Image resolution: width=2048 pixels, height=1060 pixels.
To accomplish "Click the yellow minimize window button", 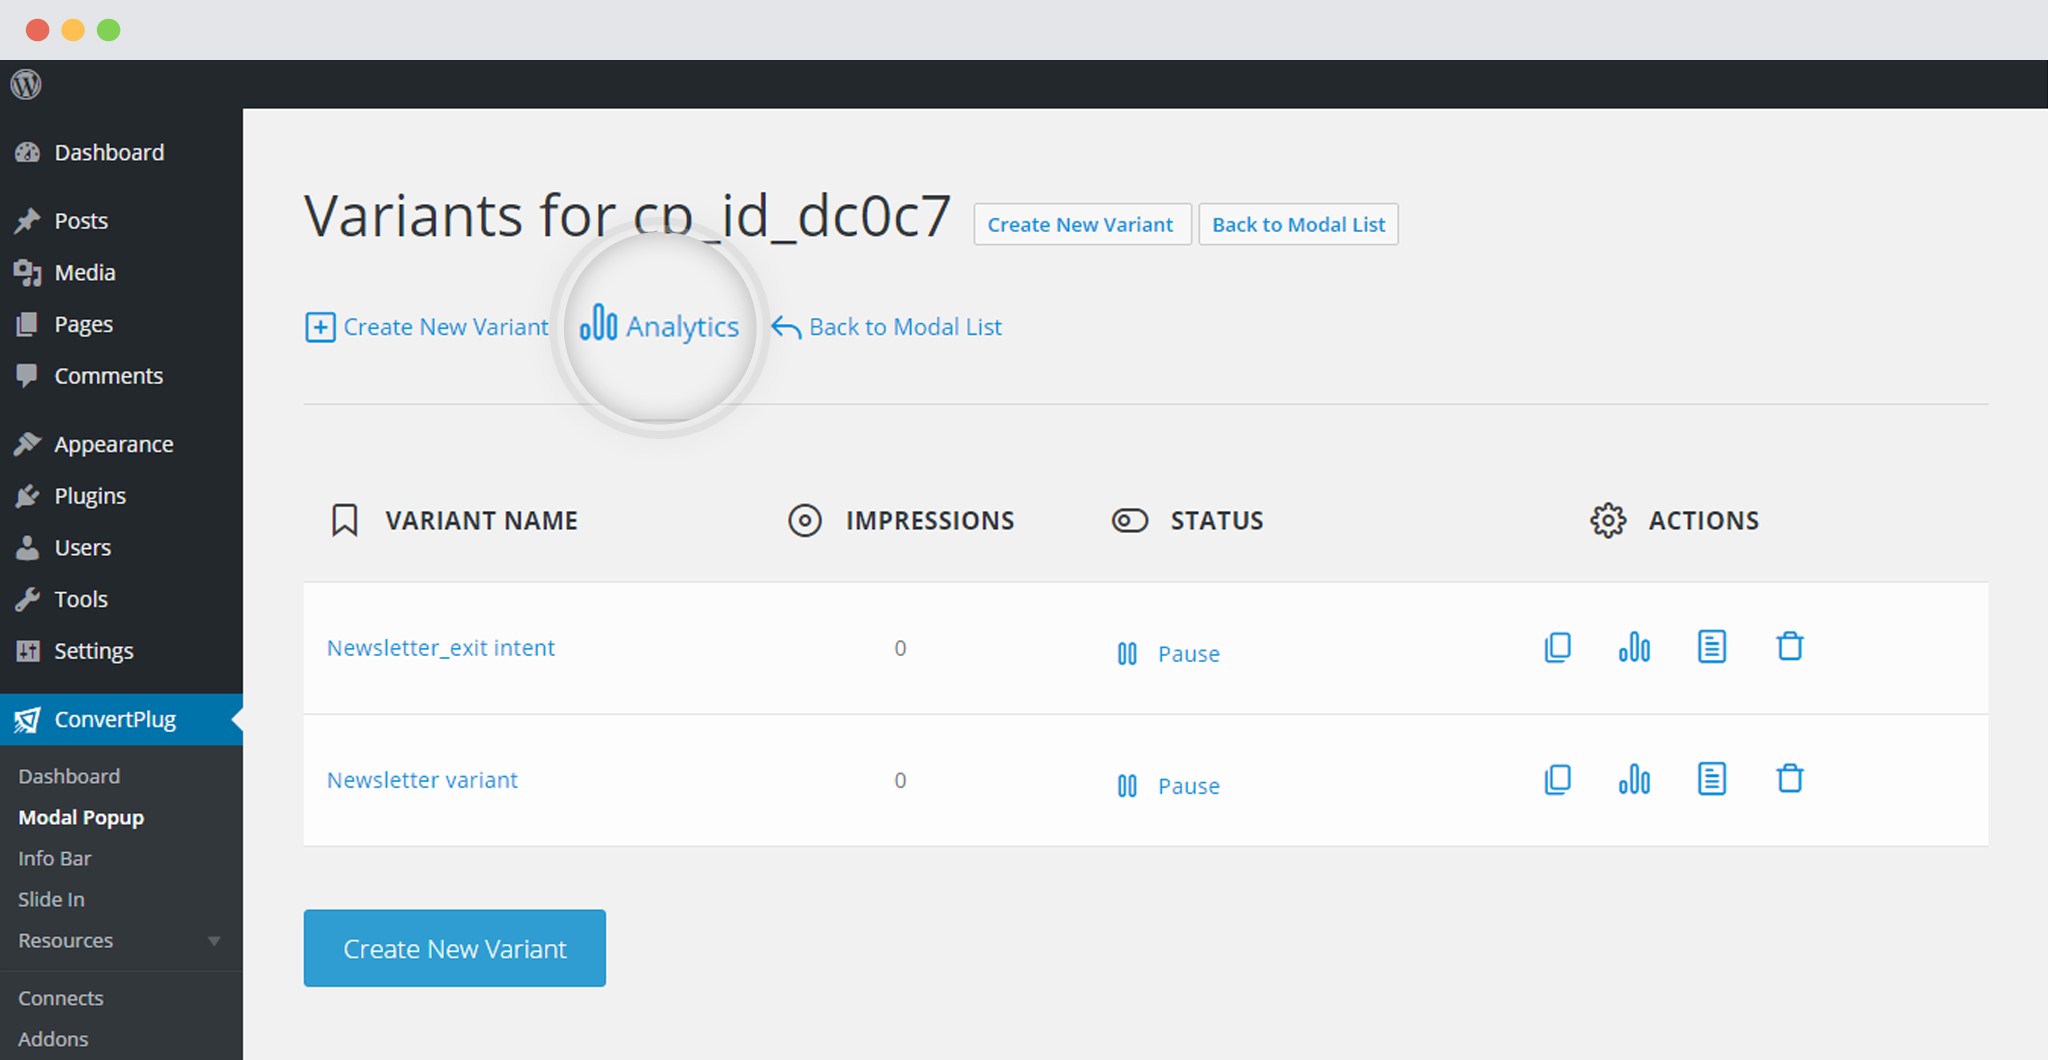I will tap(73, 30).
